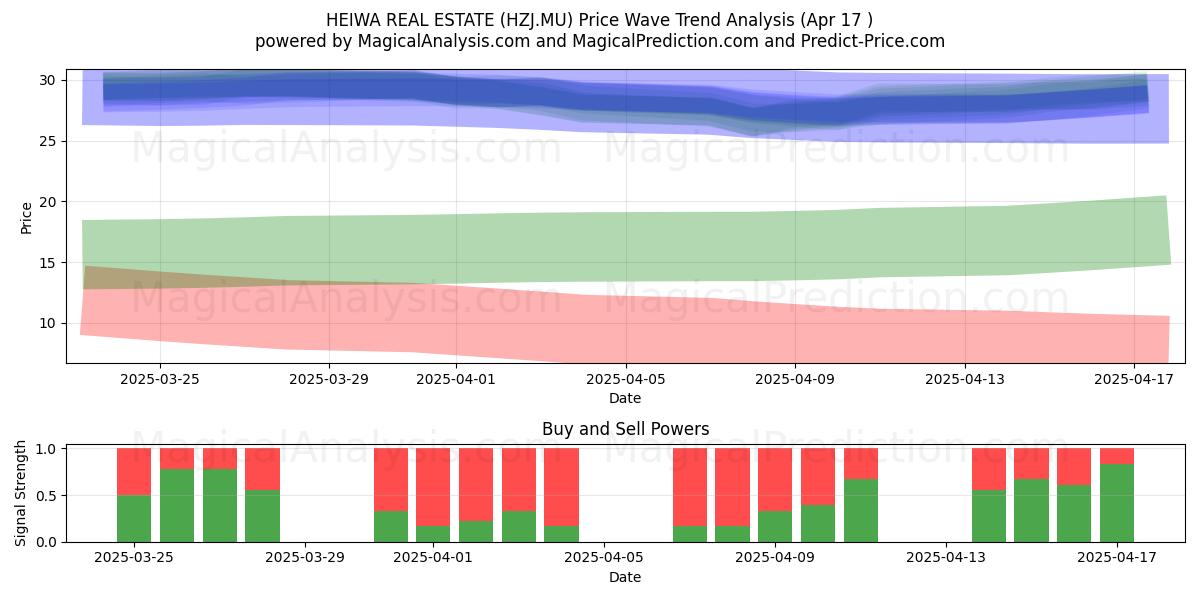Click the 'Buy and Sell Powers' subplot title
Viewport: 1200px width, 600px height.
tap(626, 429)
